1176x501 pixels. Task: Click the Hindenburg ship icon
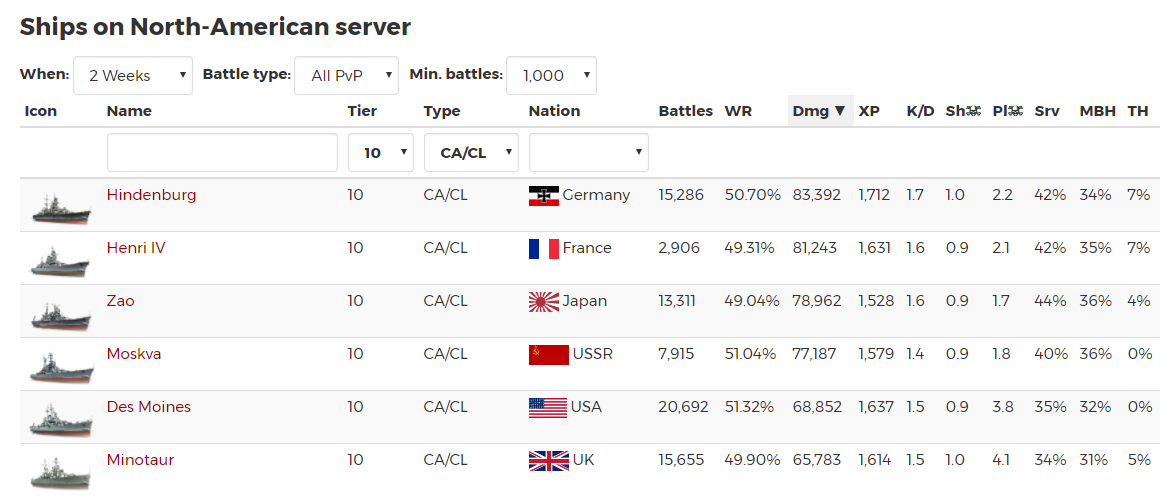tap(62, 207)
